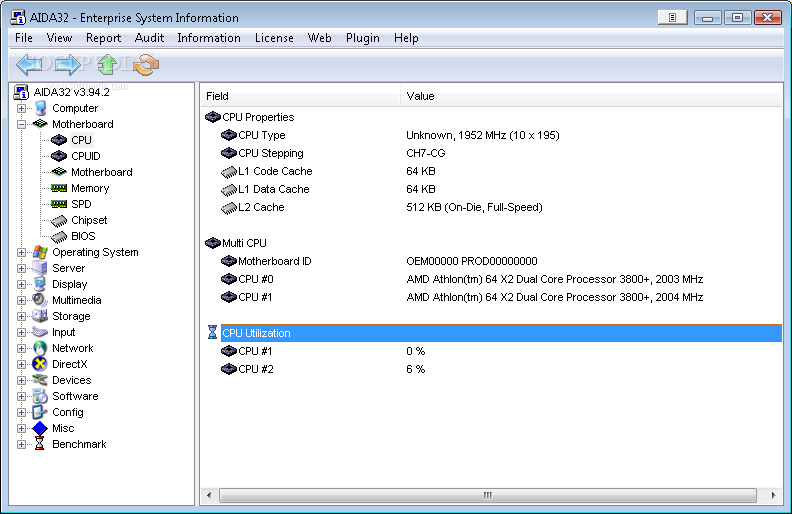Click the Back arrow toolbar icon
Viewport: 792px width, 514px height.
pyautogui.click(x=29, y=64)
